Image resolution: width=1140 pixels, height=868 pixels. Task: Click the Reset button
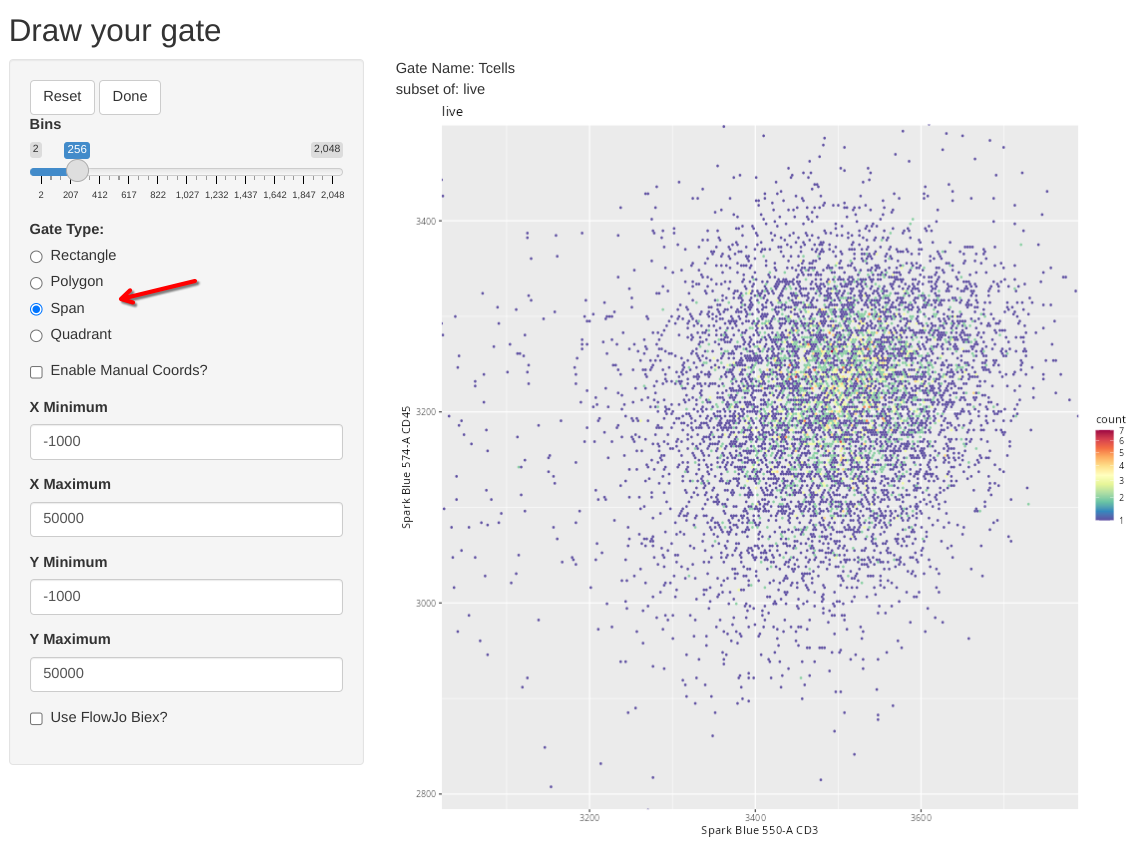click(x=62, y=97)
